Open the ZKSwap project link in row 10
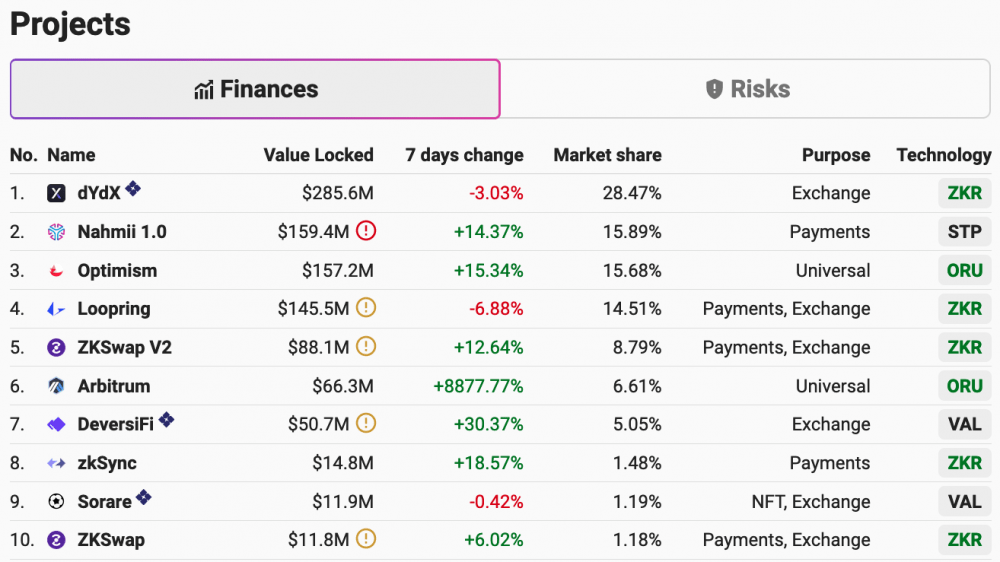1000x562 pixels. (x=111, y=540)
